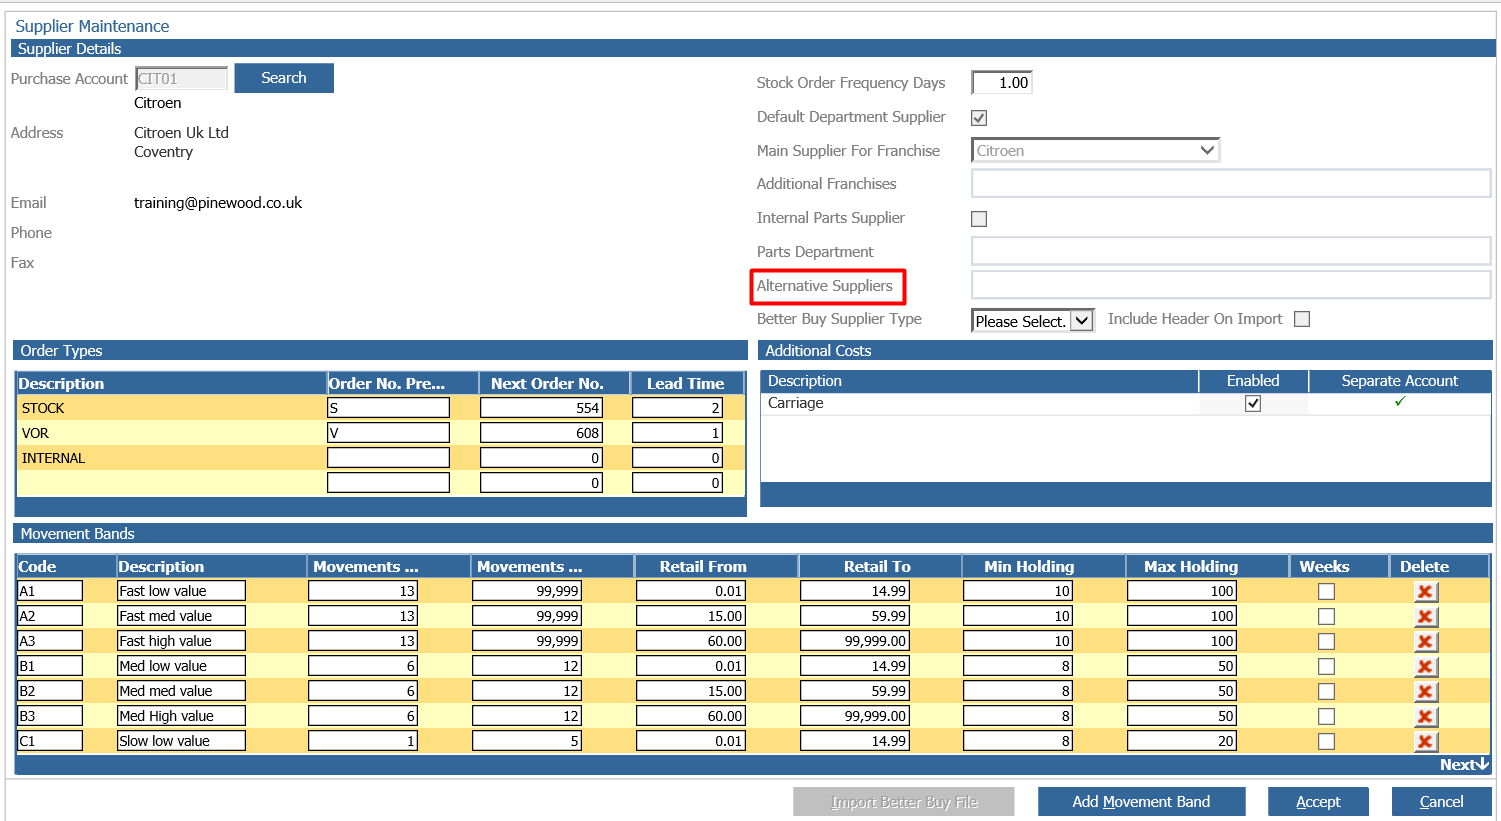This screenshot has height=821, width=1501.
Task: Expand the Better Buy Supplier Type dropdown
Action: point(1033,321)
